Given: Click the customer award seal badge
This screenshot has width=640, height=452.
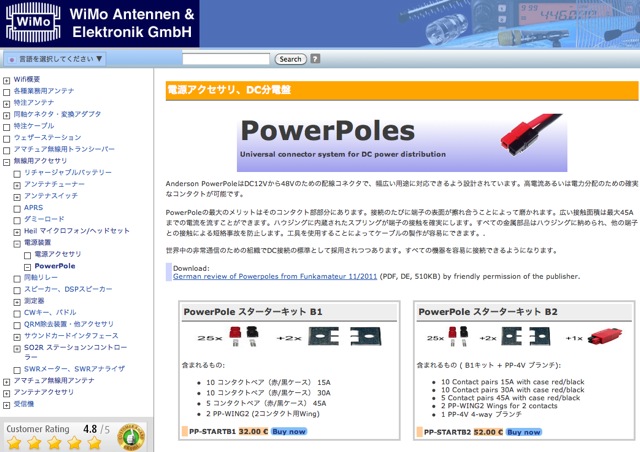Looking at the screenshot, I should [x=131, y=437].
